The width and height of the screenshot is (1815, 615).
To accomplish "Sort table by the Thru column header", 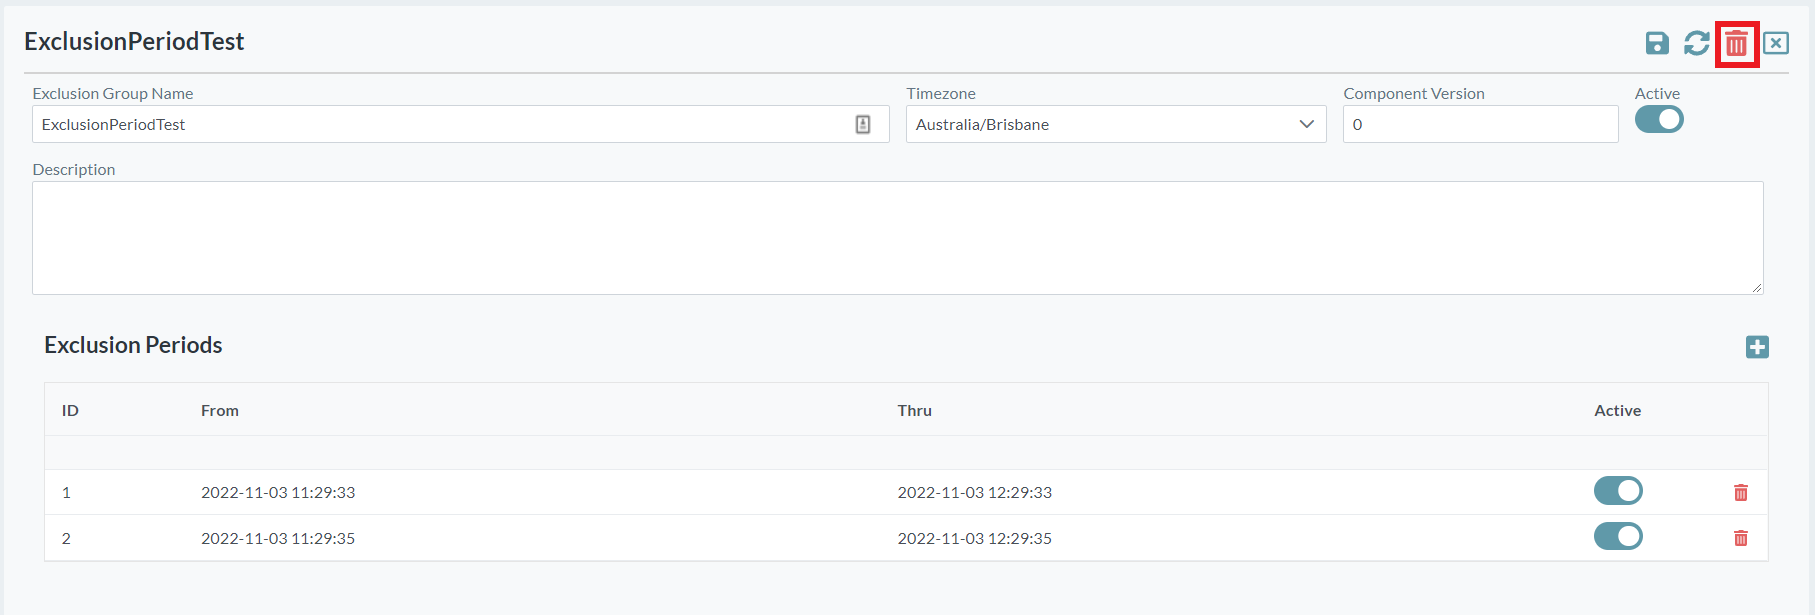I will pos(914,410).
